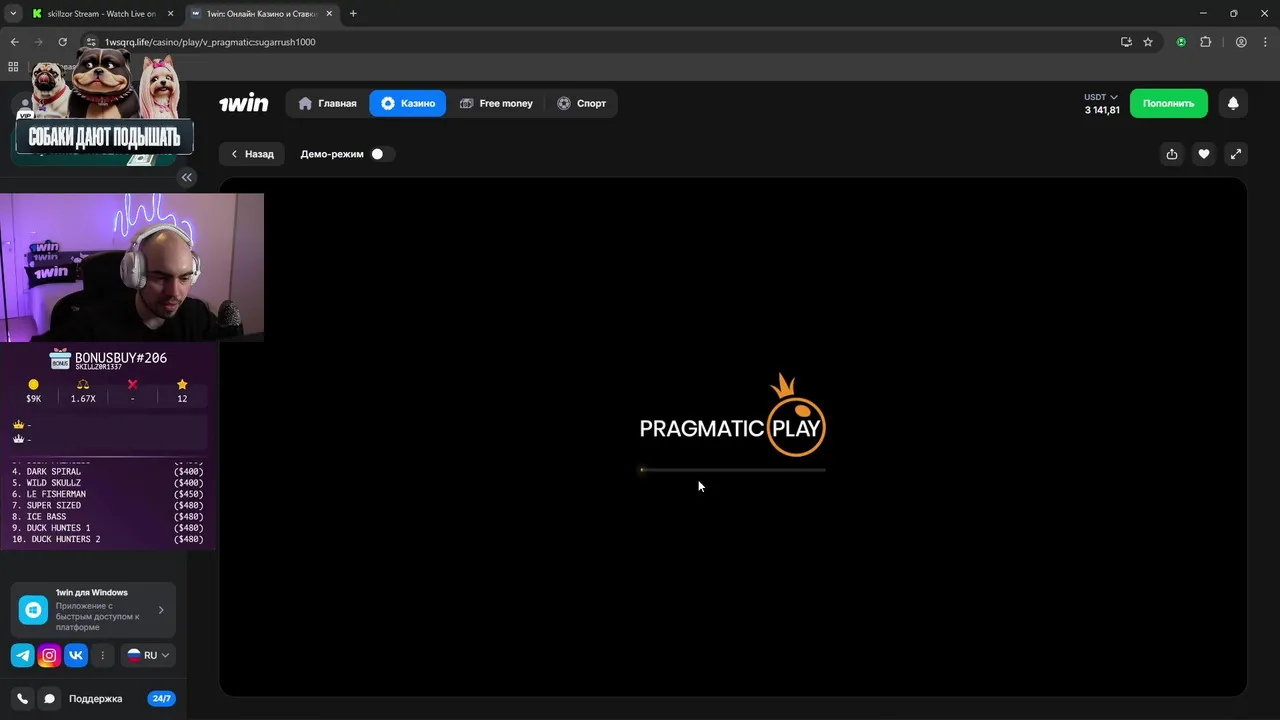The width and height of the screenshot is (1280, 720).
Task: Select the Казино menu item
Action: tap(408, 103)
